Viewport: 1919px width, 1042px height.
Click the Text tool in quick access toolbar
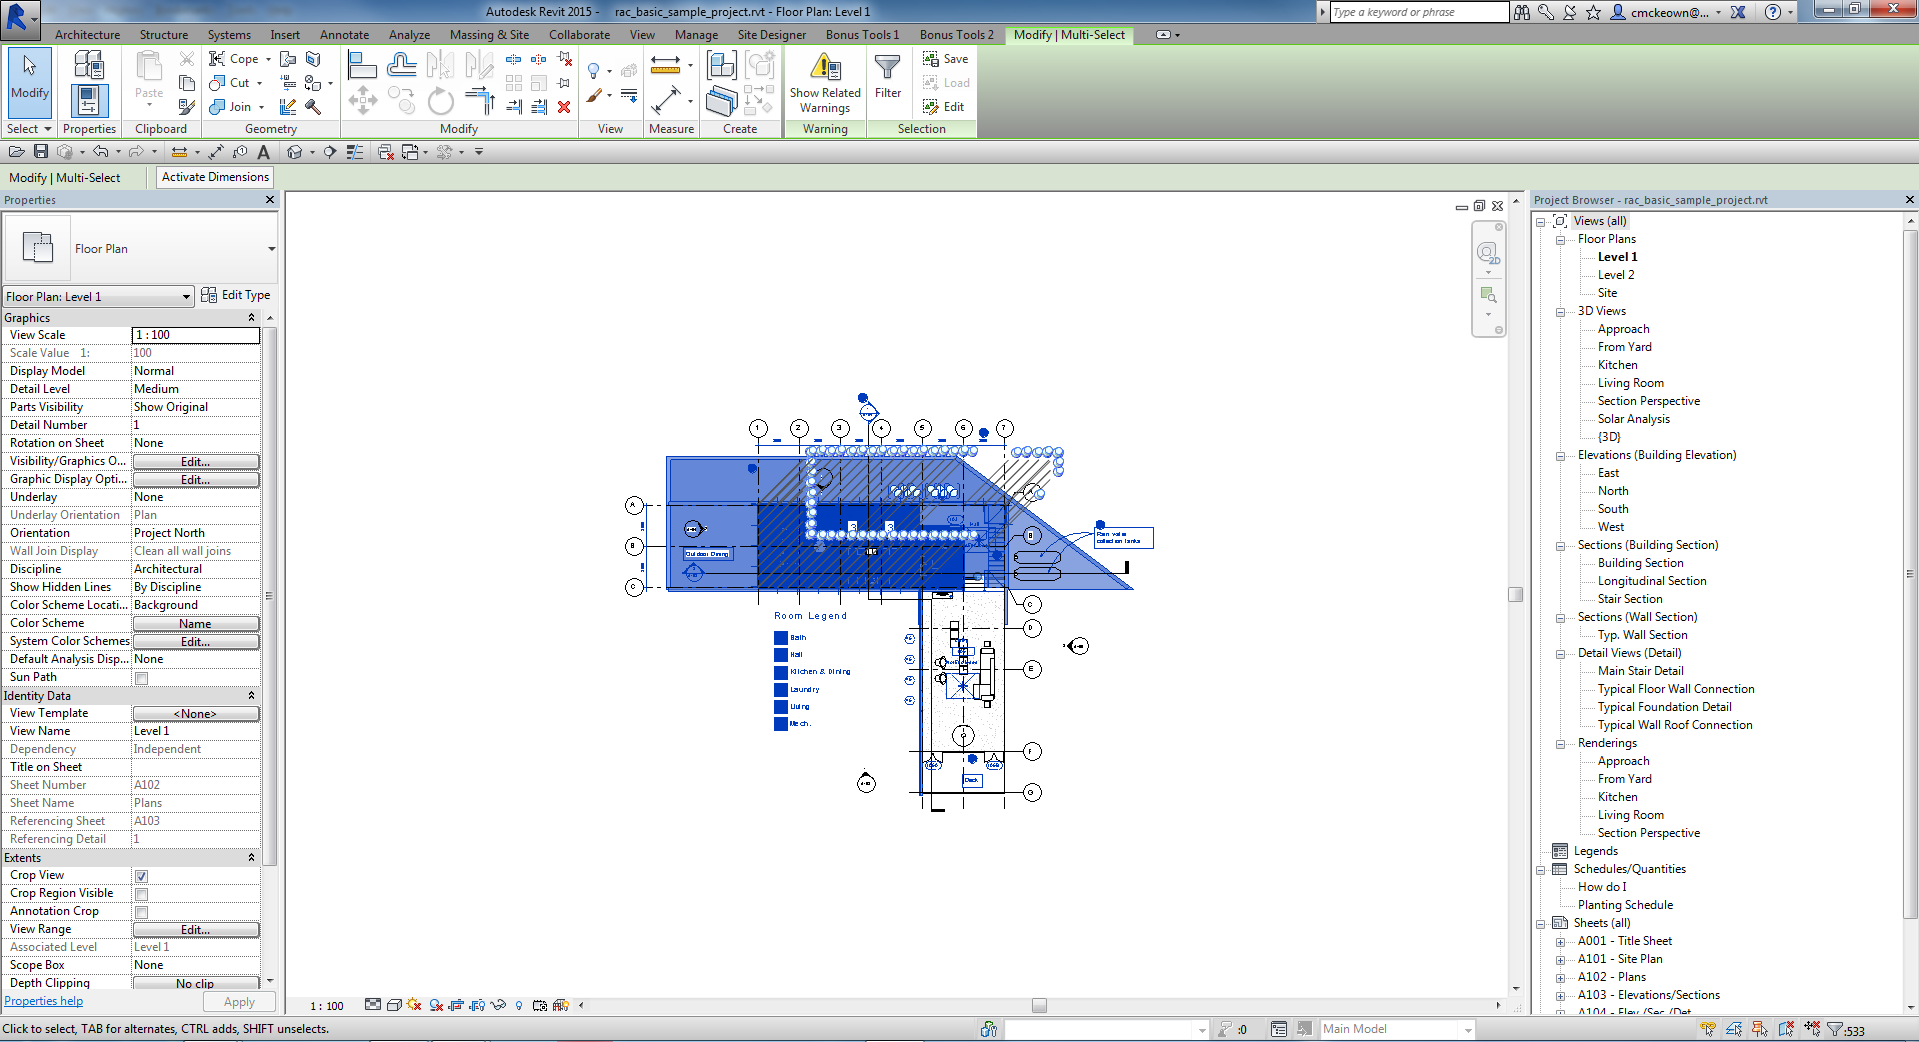(x=263, y=152)
